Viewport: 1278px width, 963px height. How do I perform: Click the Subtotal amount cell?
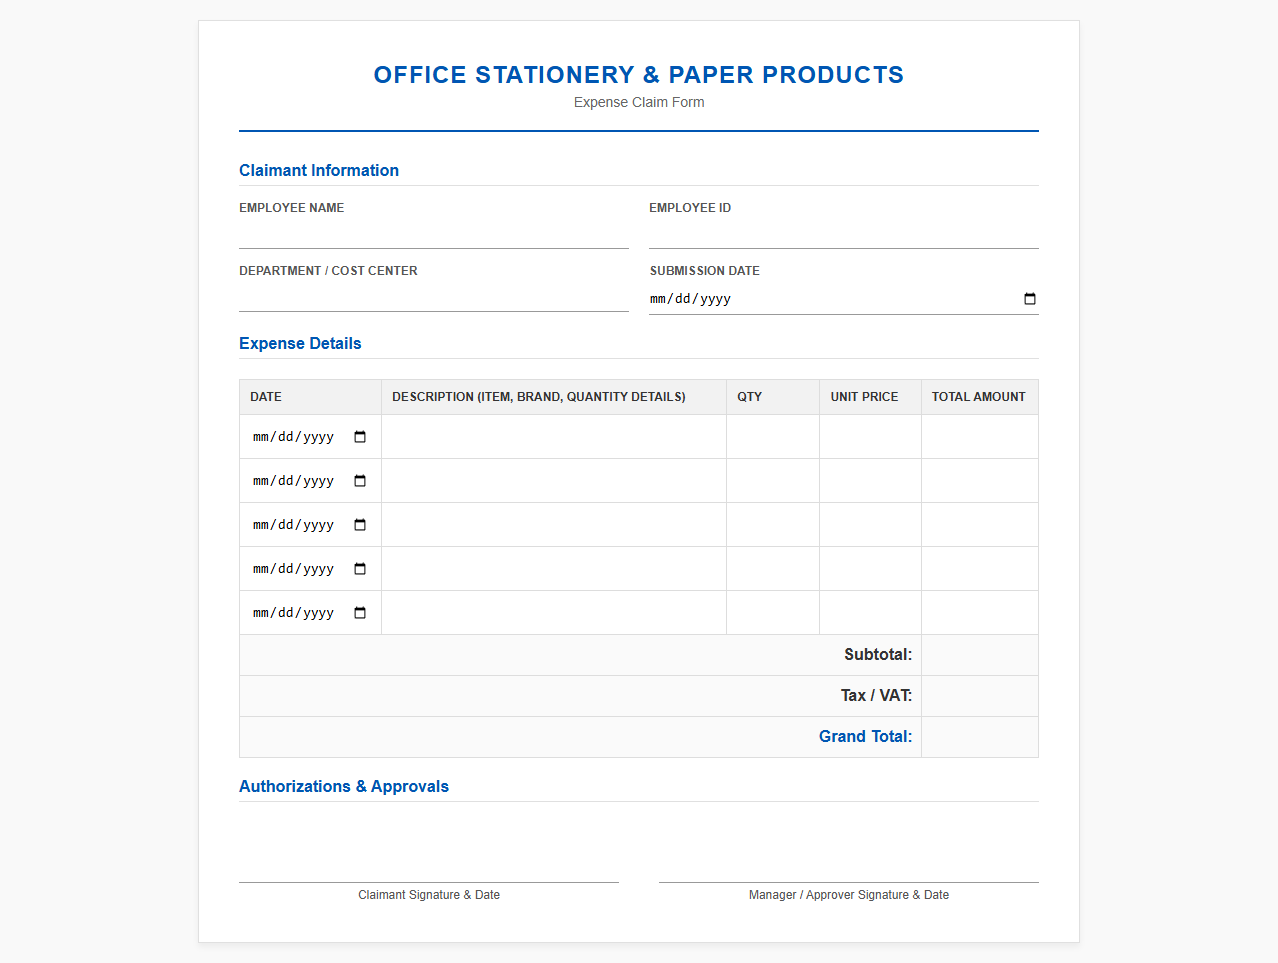[980, 655]
